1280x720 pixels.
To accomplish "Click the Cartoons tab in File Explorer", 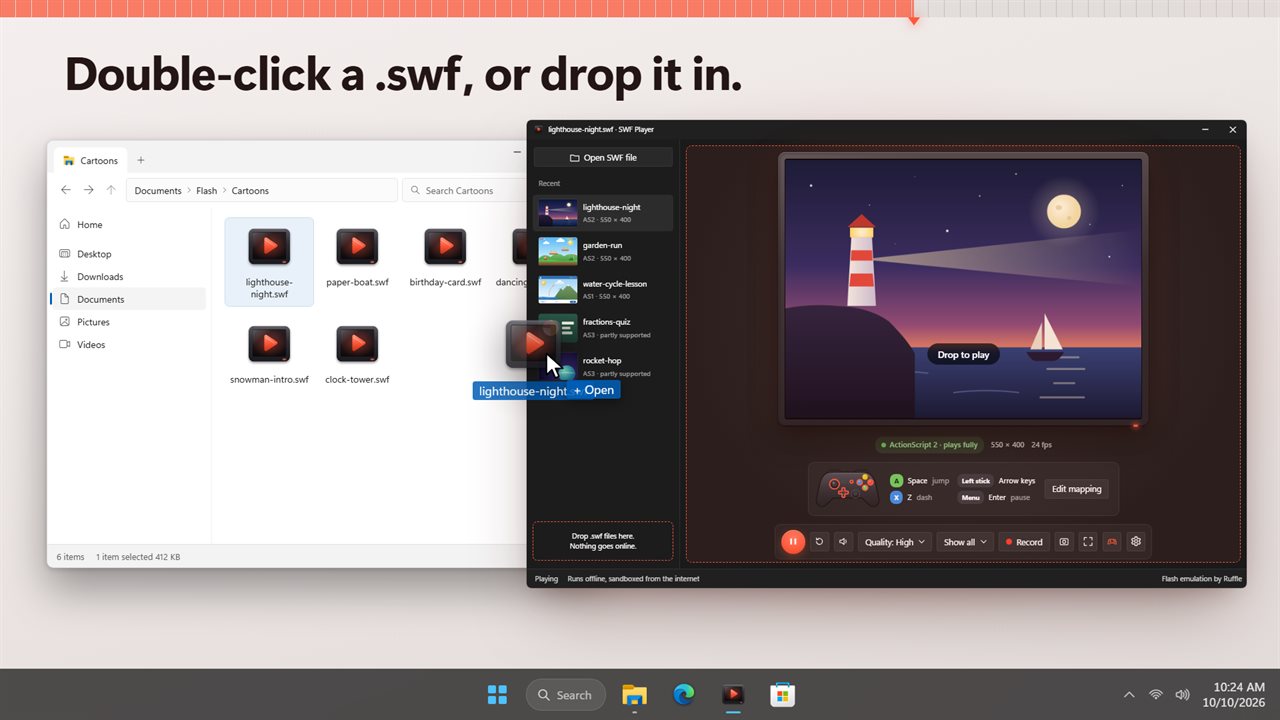I will pyautogui.click(x=90, y=160).
